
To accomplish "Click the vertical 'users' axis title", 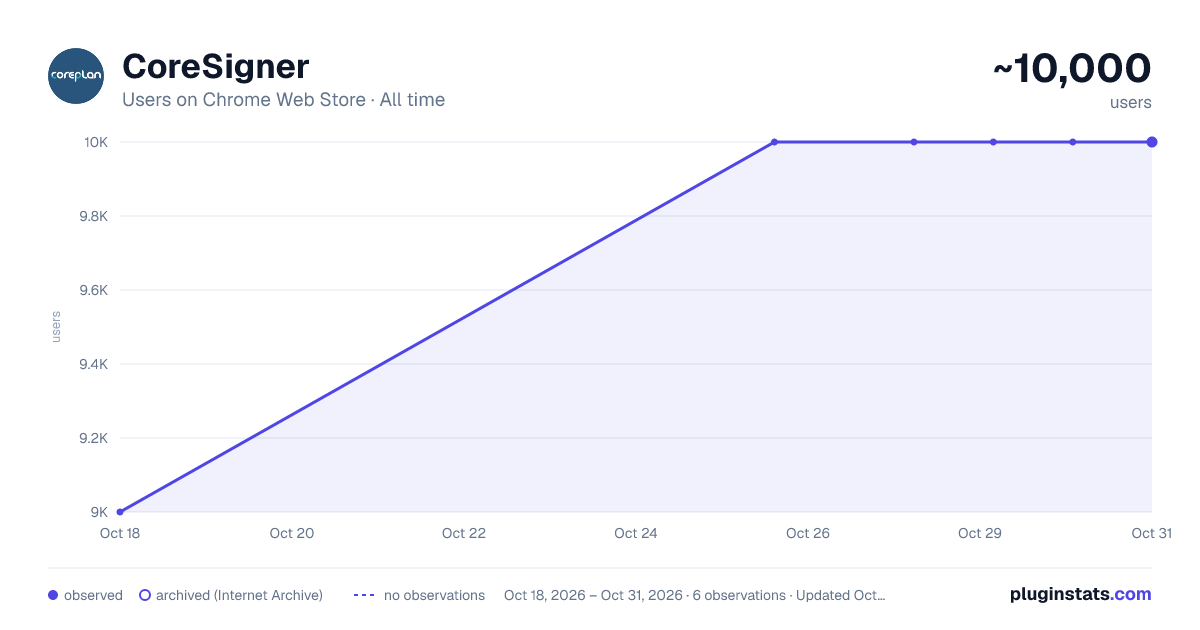I will (x=56, y=327).
